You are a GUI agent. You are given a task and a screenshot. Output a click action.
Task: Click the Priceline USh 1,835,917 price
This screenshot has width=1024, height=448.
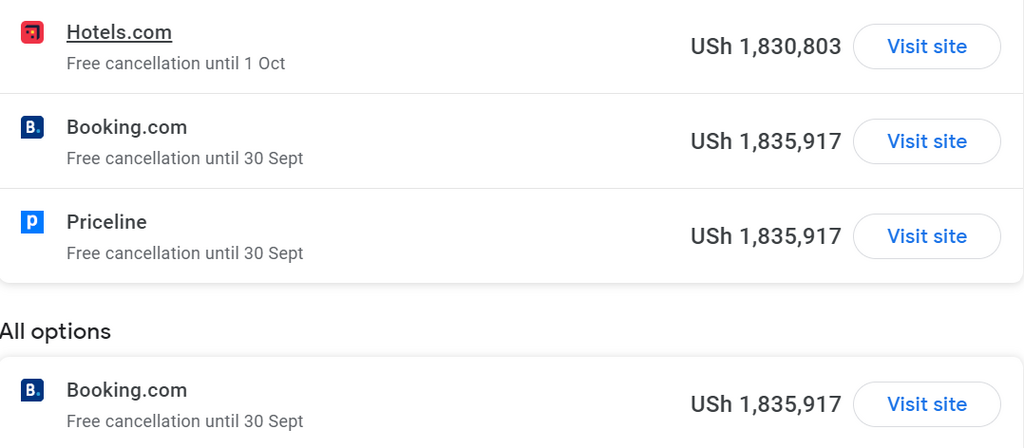(x=765, y=237)
